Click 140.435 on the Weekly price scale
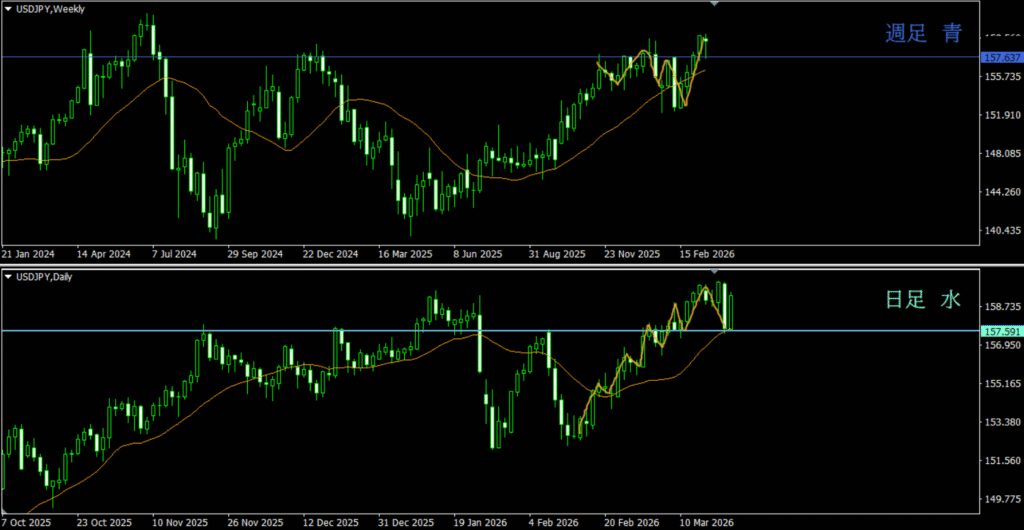Viewport: 1024px width, 530px height. coord(1001,231)
